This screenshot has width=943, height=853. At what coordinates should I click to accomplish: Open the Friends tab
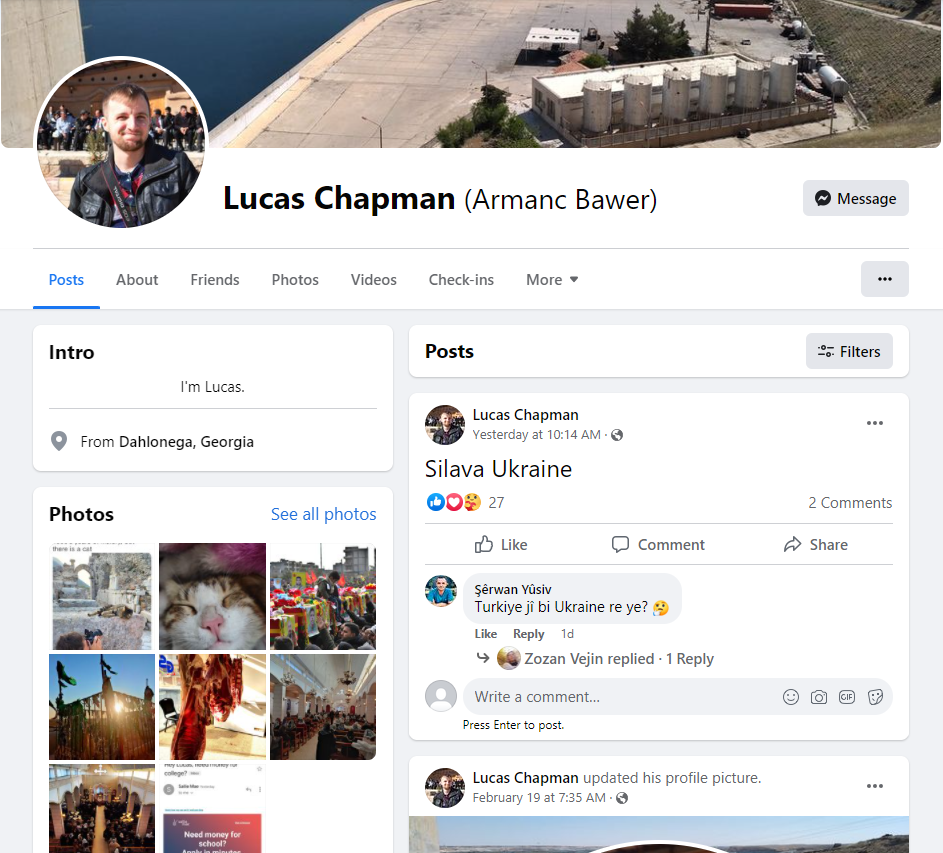[215, 280]
